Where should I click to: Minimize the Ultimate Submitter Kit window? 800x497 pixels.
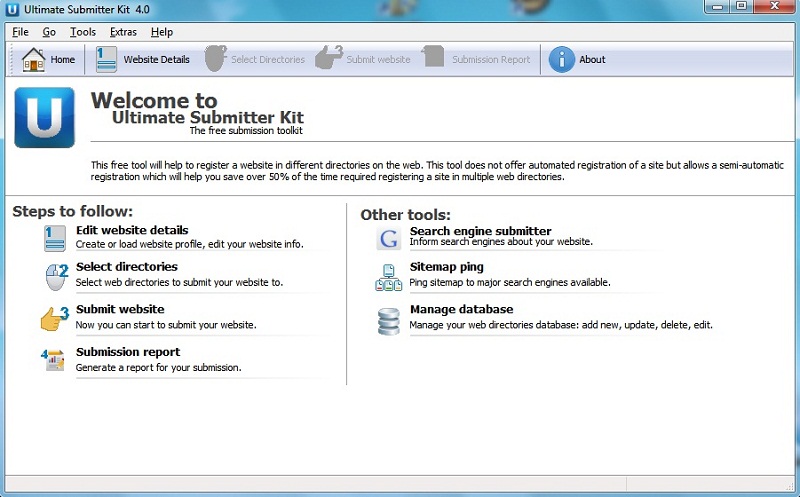coord(718,7)
